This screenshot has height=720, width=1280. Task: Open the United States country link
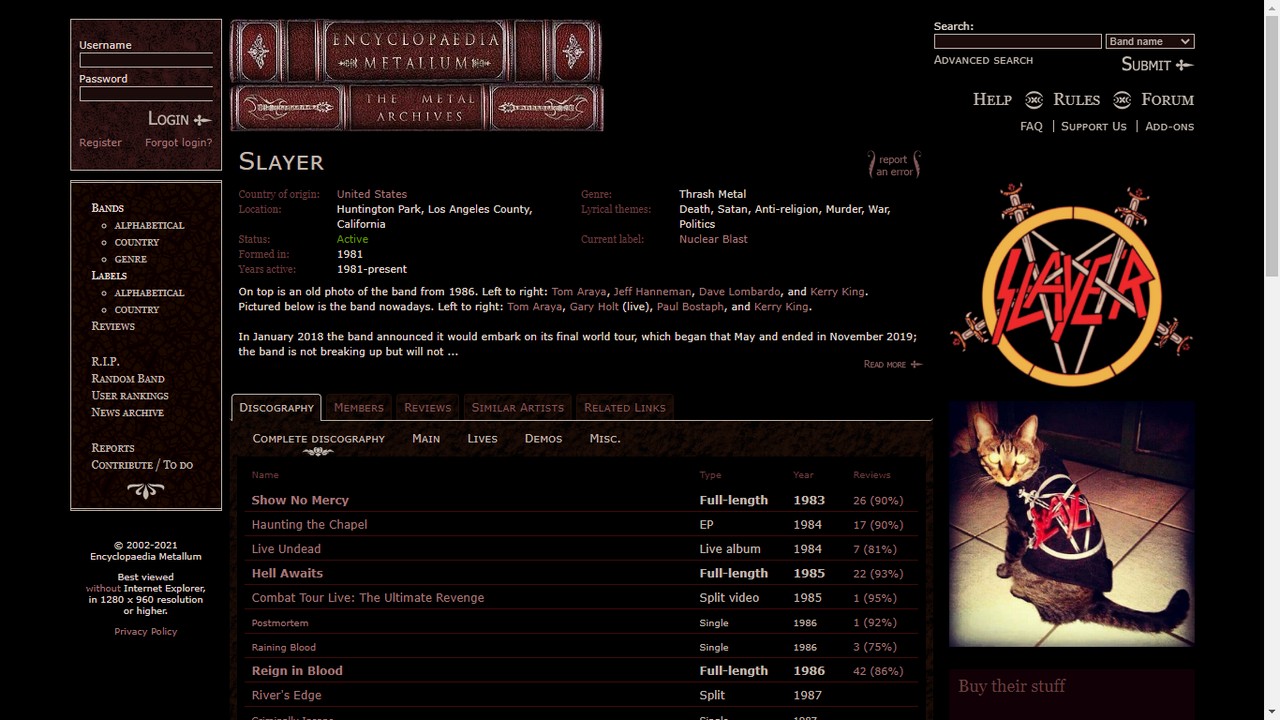click(x=372, y=194)
